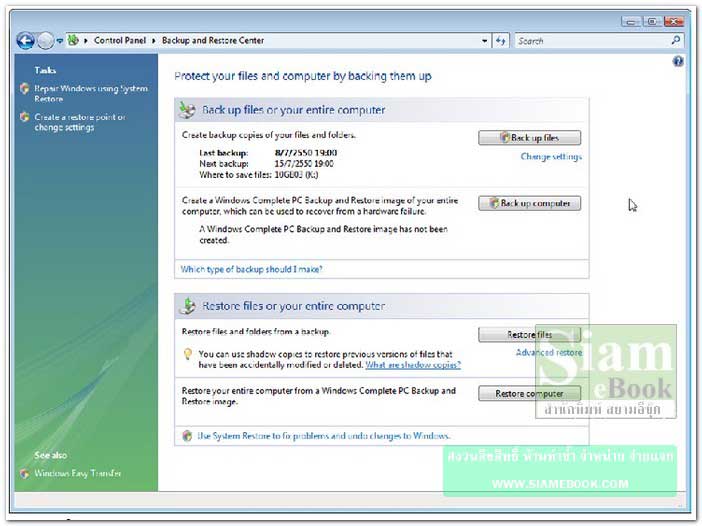Click the magnifier search icon
Image resolution: width=702 pixels, height=526 pixels.
(676, 40)
